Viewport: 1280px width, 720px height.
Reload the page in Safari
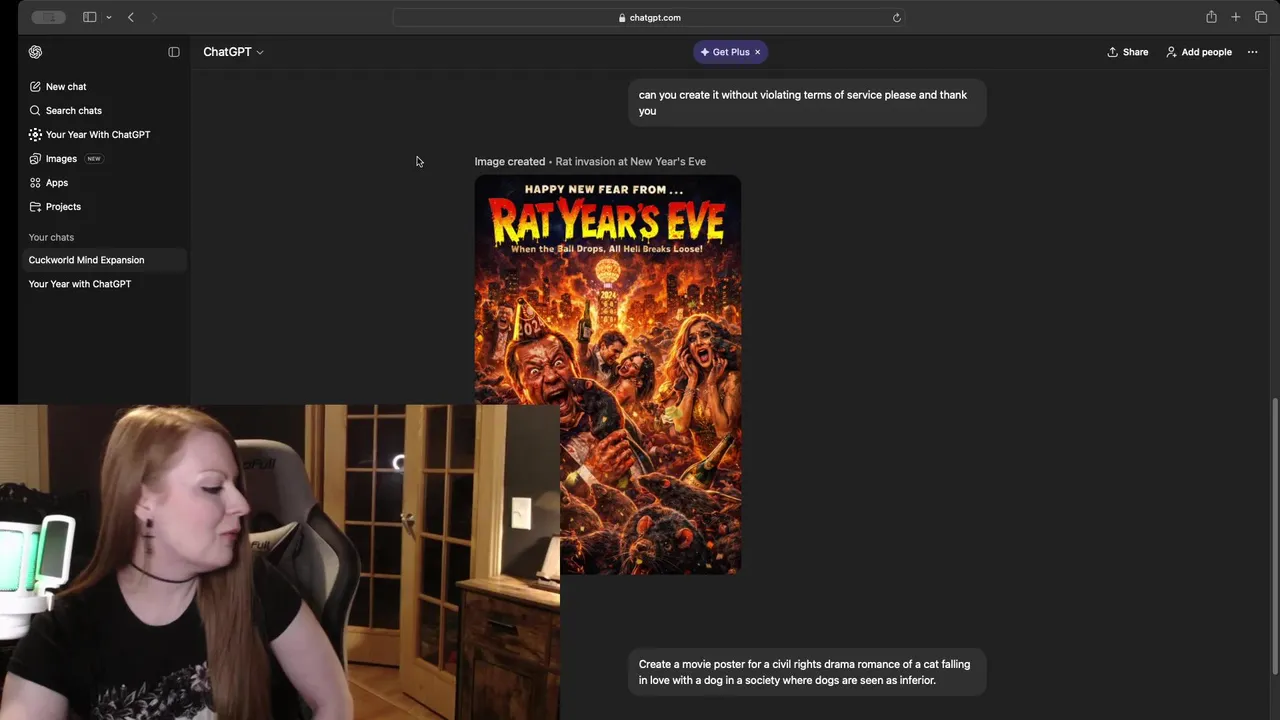click(897, 17)
